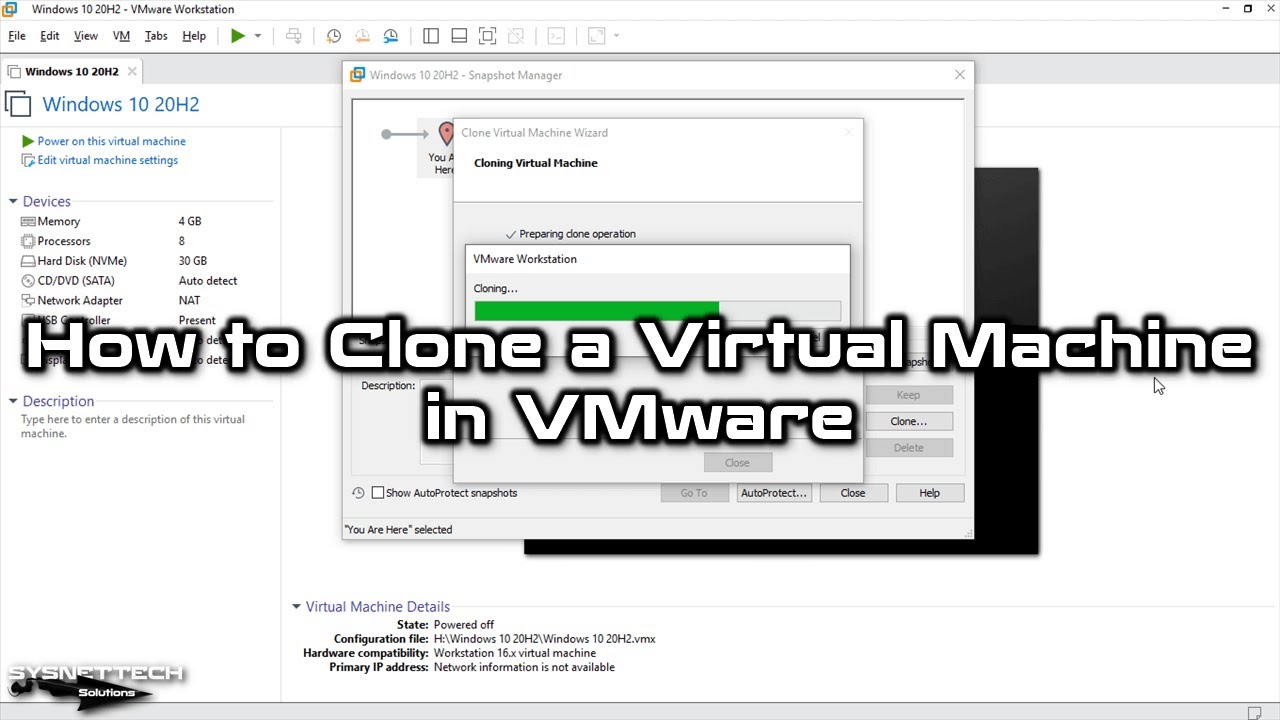Close the Windows 10 20H2 tab
This screenshot has height=720, width=1280.
(x=132, y=72)
